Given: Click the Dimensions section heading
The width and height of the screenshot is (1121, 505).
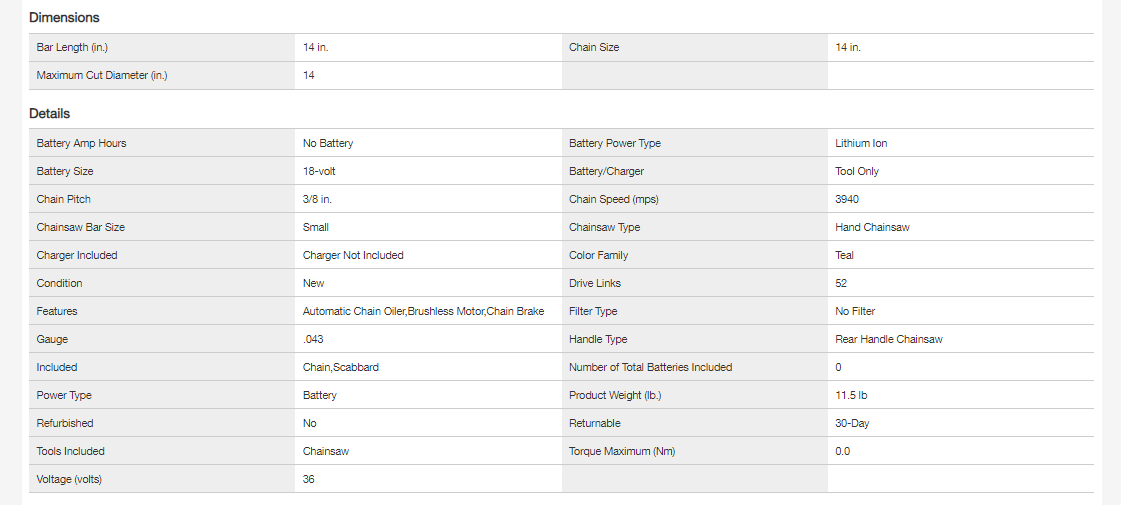Looking at the screenshot, I should point(64,18).
